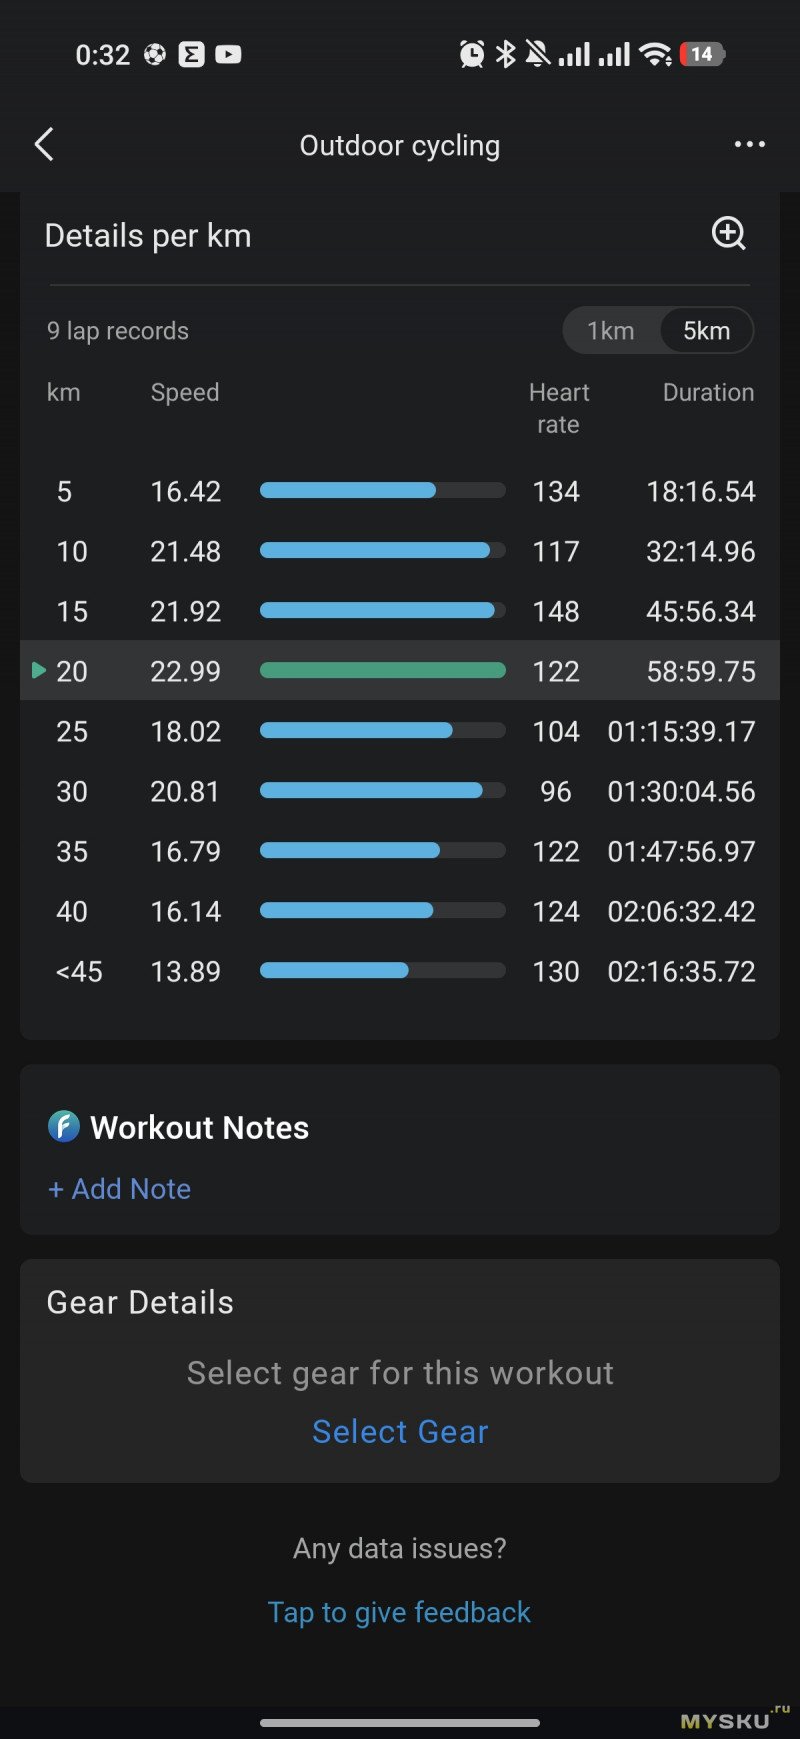
Task: Select the 5km lap segment
Action: [x=706, y=331]
